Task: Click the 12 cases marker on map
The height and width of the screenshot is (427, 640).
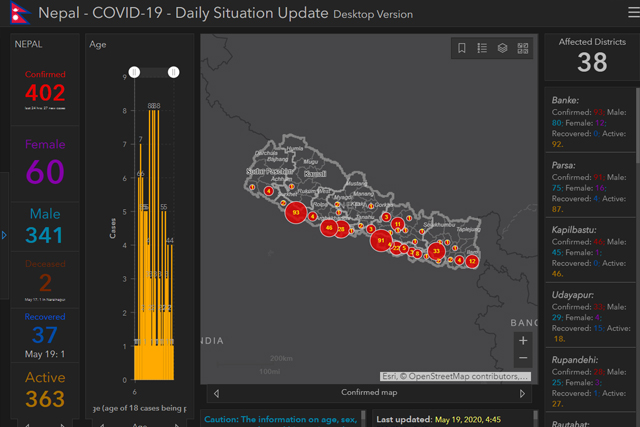Action: pos(472,261)
